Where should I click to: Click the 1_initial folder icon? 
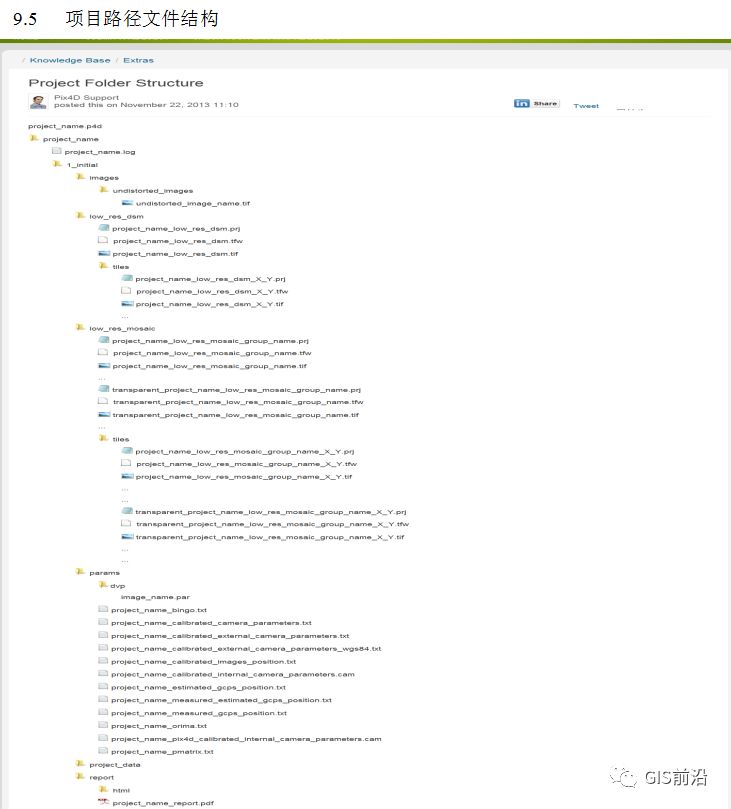point(57,164)
